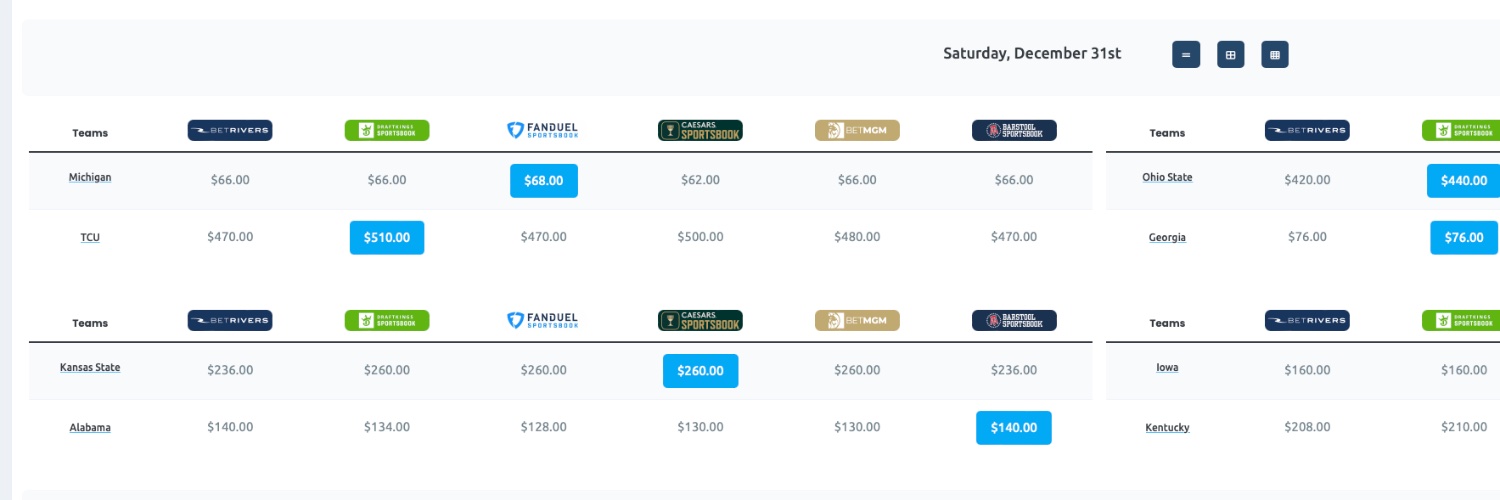
Task: Select the three-column grid layout icon
Action: pos(1275,55)
